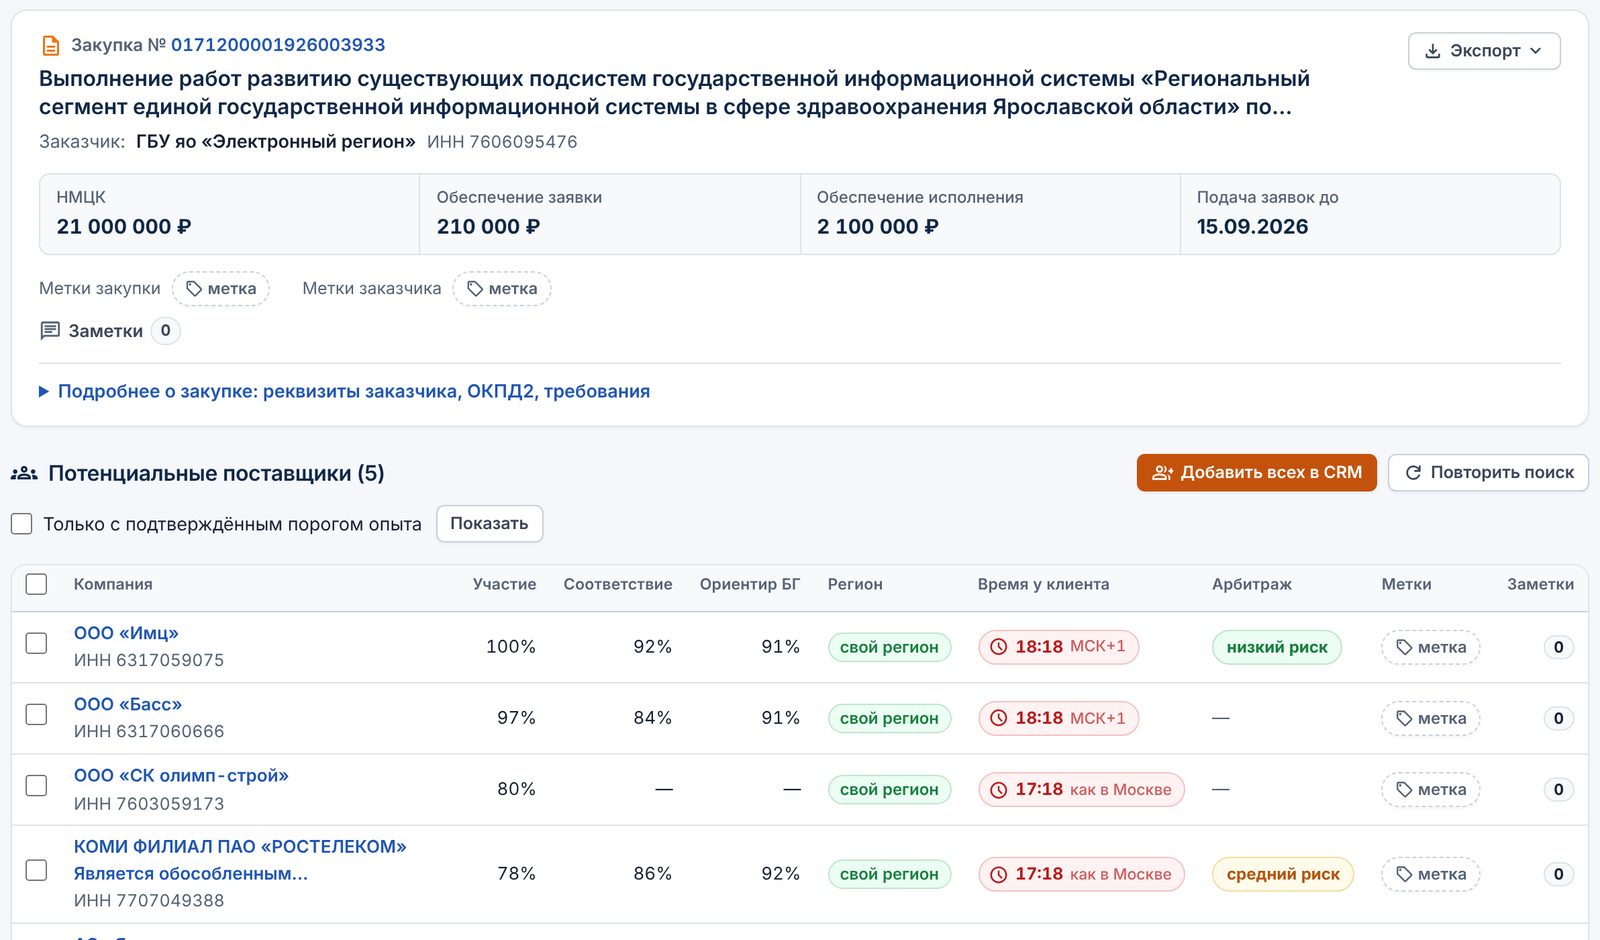Screen dimensions: 1600x940
Task: Click clock icon in РОСТЕЛЕКОМ time badge
Action: (x=998, y=875)
